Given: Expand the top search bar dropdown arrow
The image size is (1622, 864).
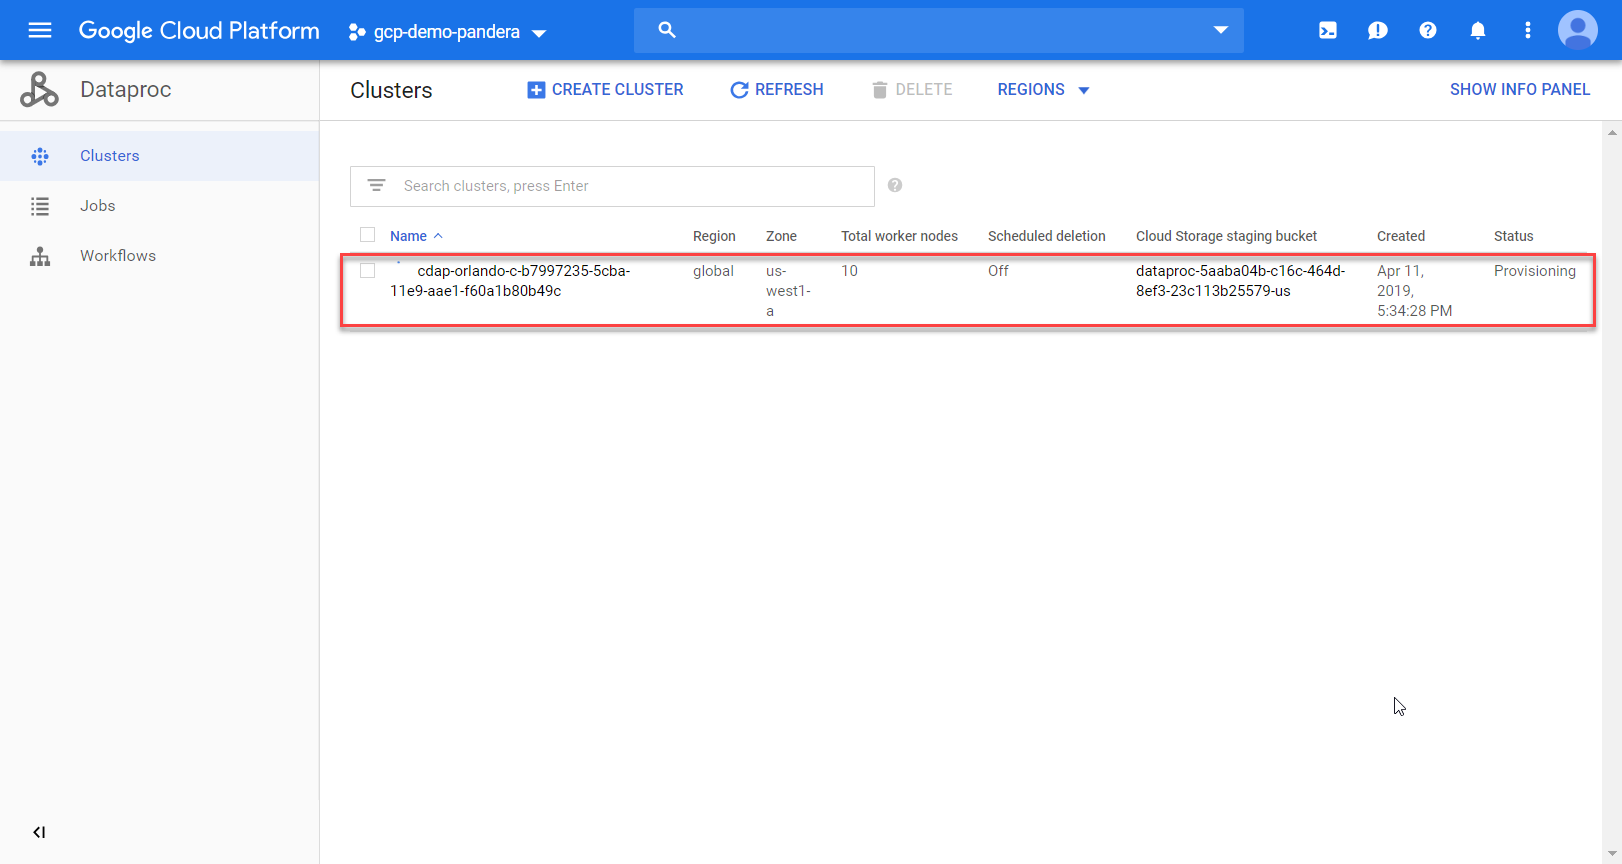Looking at the screenshot, I should pyautogui.click(x=1220, y=30).
